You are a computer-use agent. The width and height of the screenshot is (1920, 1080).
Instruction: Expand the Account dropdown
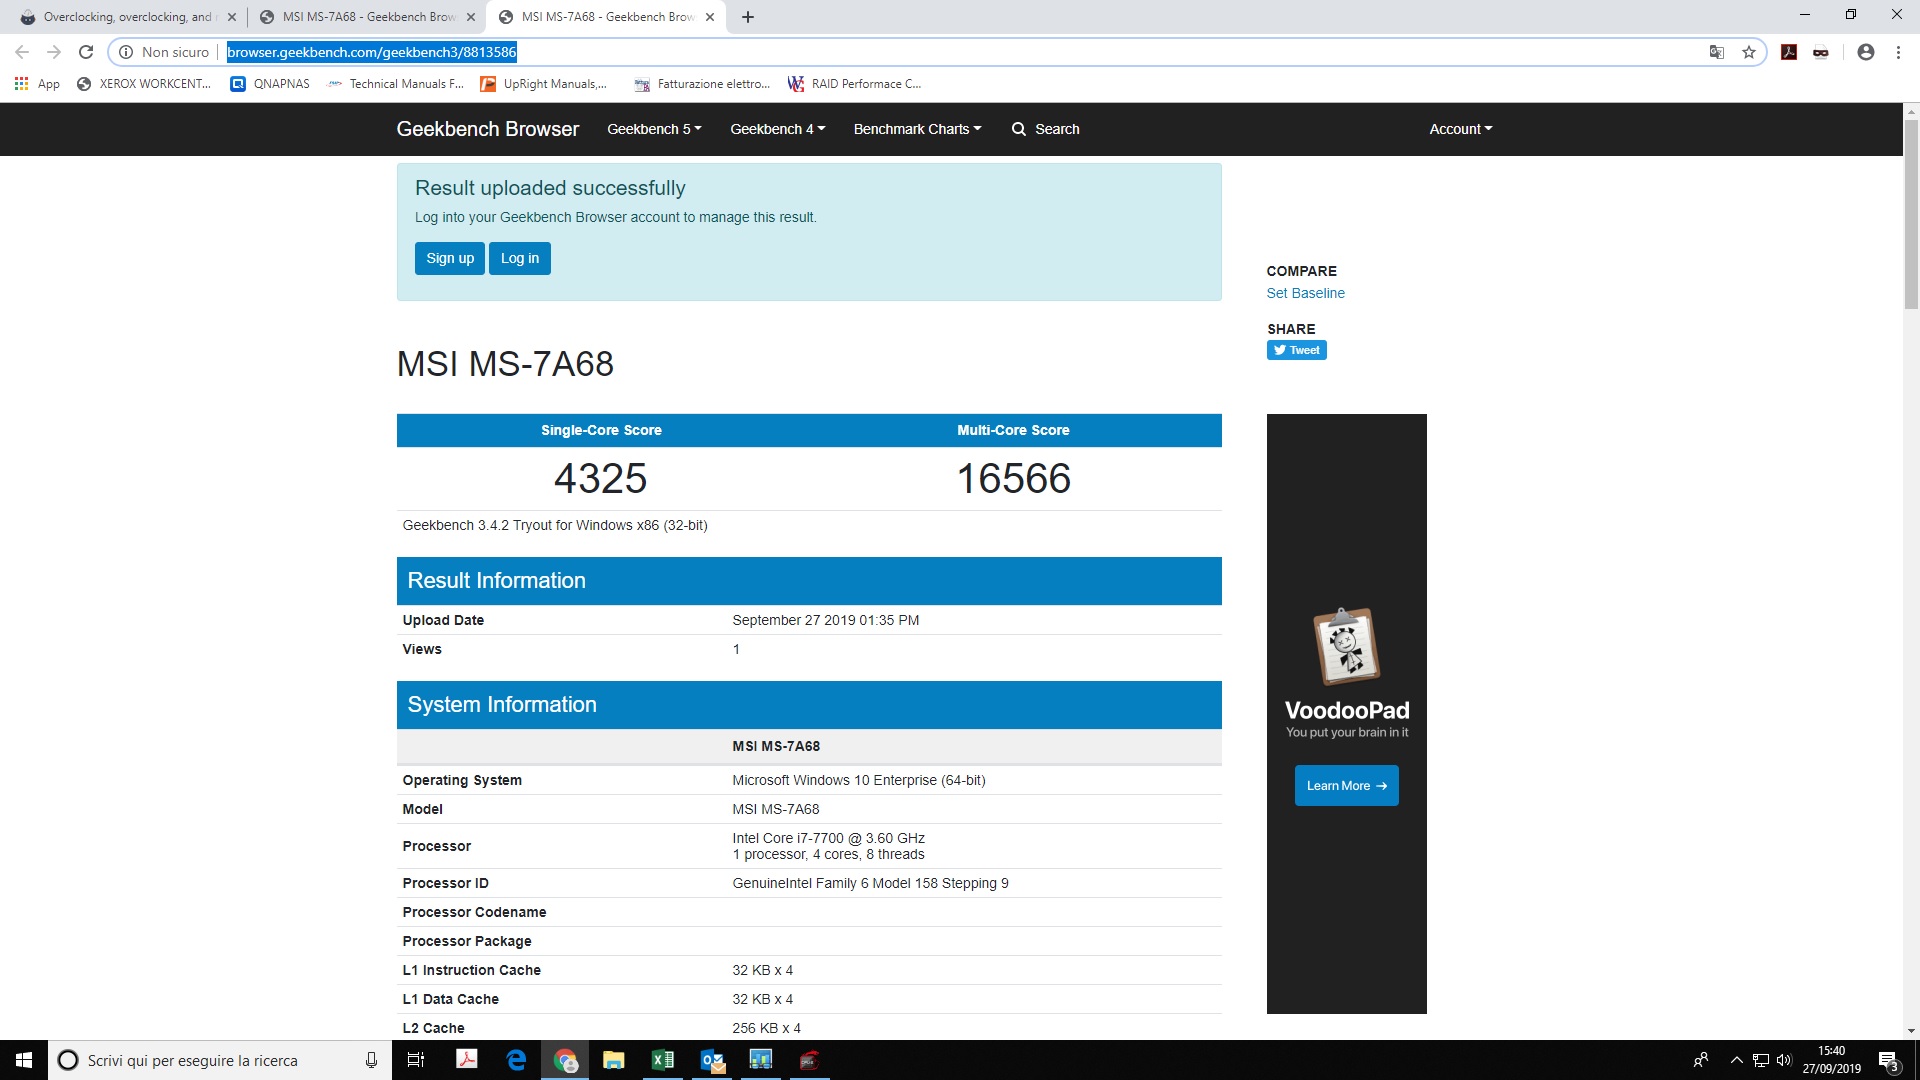tap(1460, 129)
